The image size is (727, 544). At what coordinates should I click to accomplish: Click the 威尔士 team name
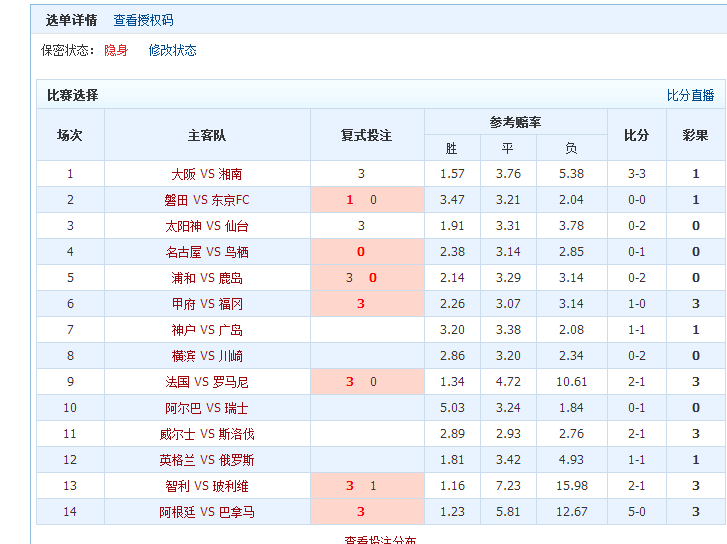pyautogui.click(x=177, y=434)
